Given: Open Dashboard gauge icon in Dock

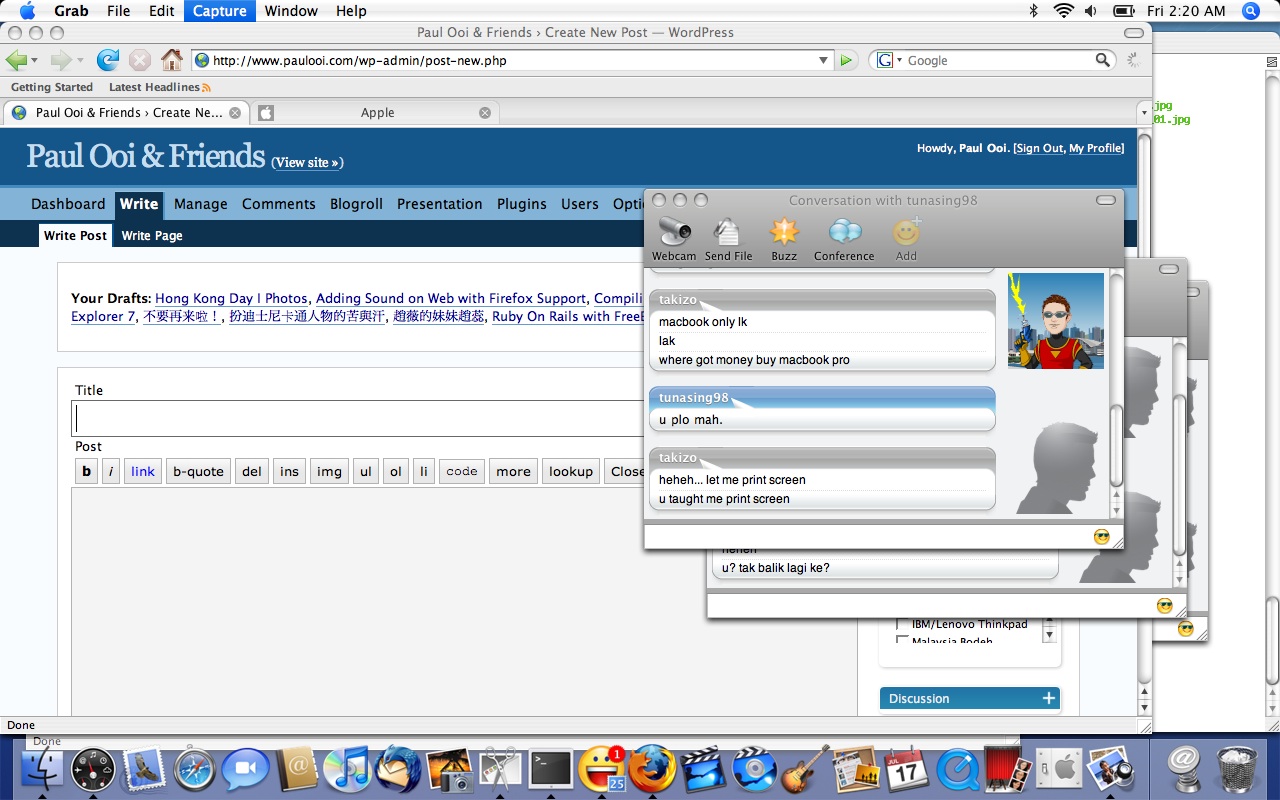Looking at the screenshot, I should 93,770.
